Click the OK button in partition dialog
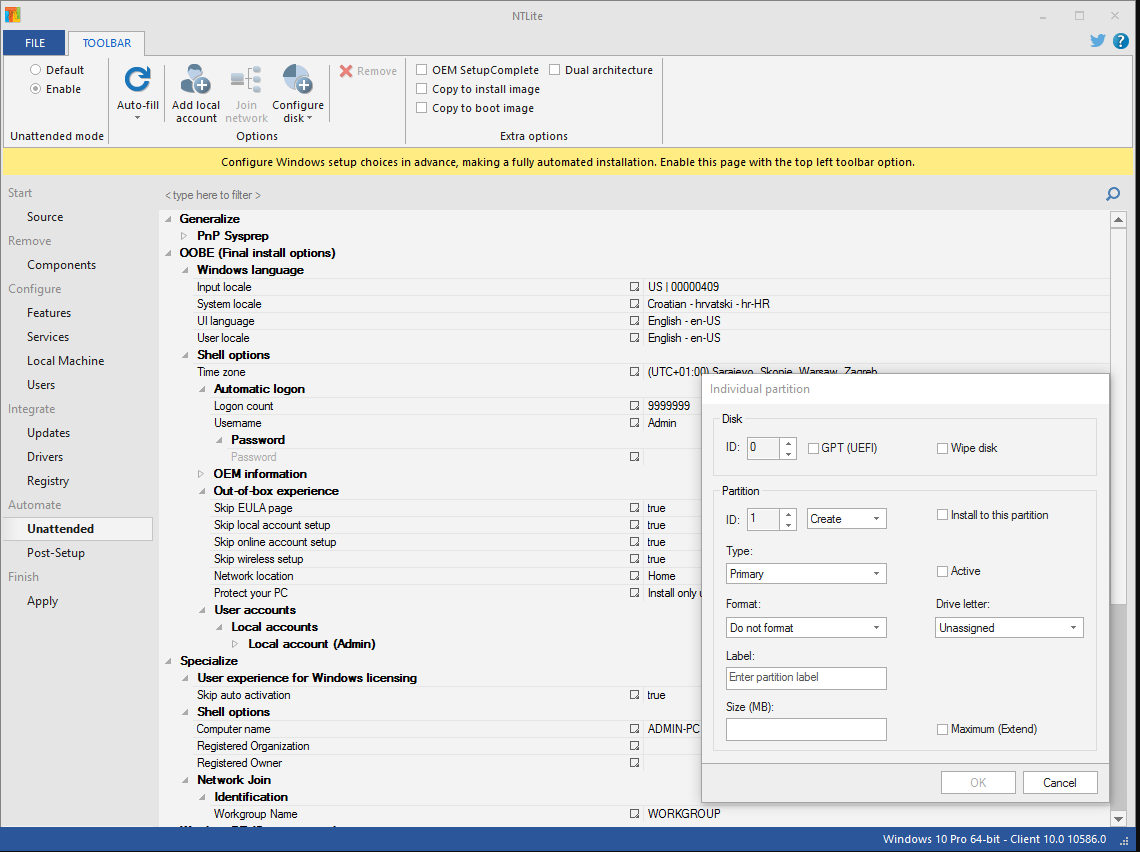The image size is (1140, 852). 978,783
